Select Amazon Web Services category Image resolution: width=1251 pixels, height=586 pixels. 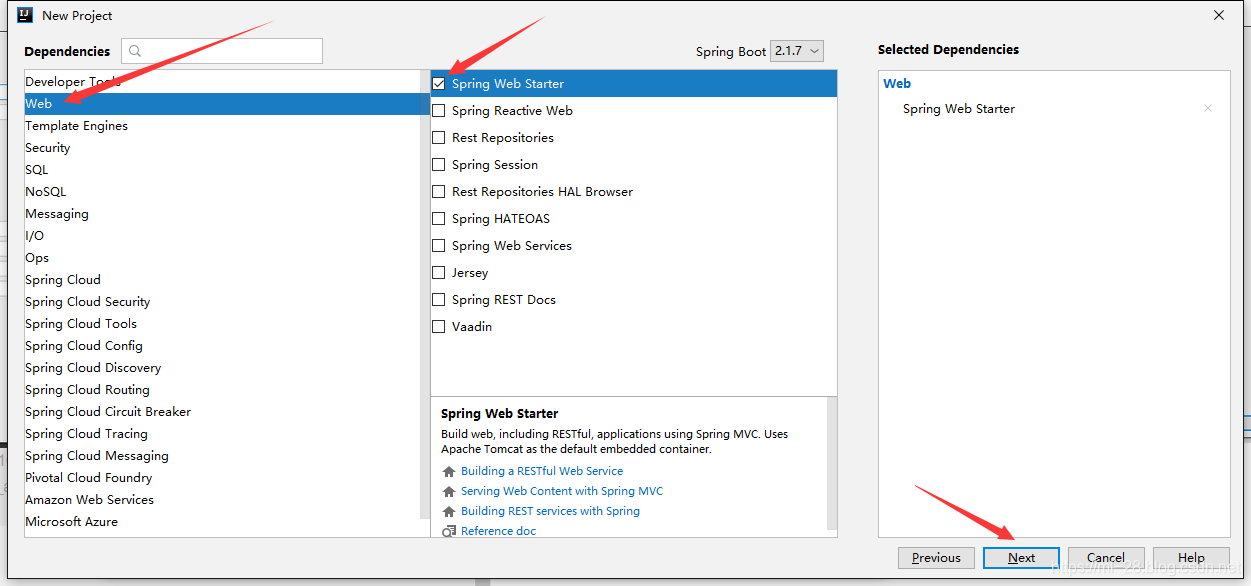(223, 500)
